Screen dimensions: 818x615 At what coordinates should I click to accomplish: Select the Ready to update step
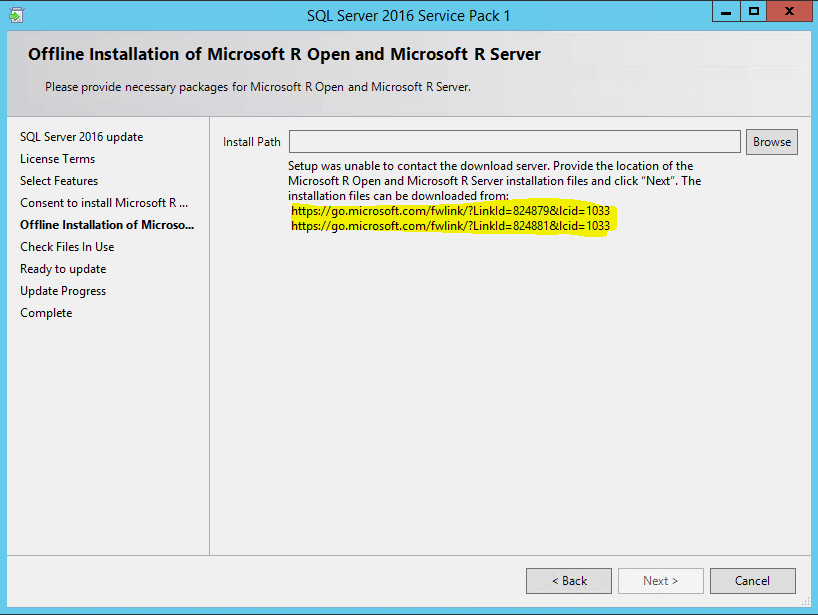[63, 269]
